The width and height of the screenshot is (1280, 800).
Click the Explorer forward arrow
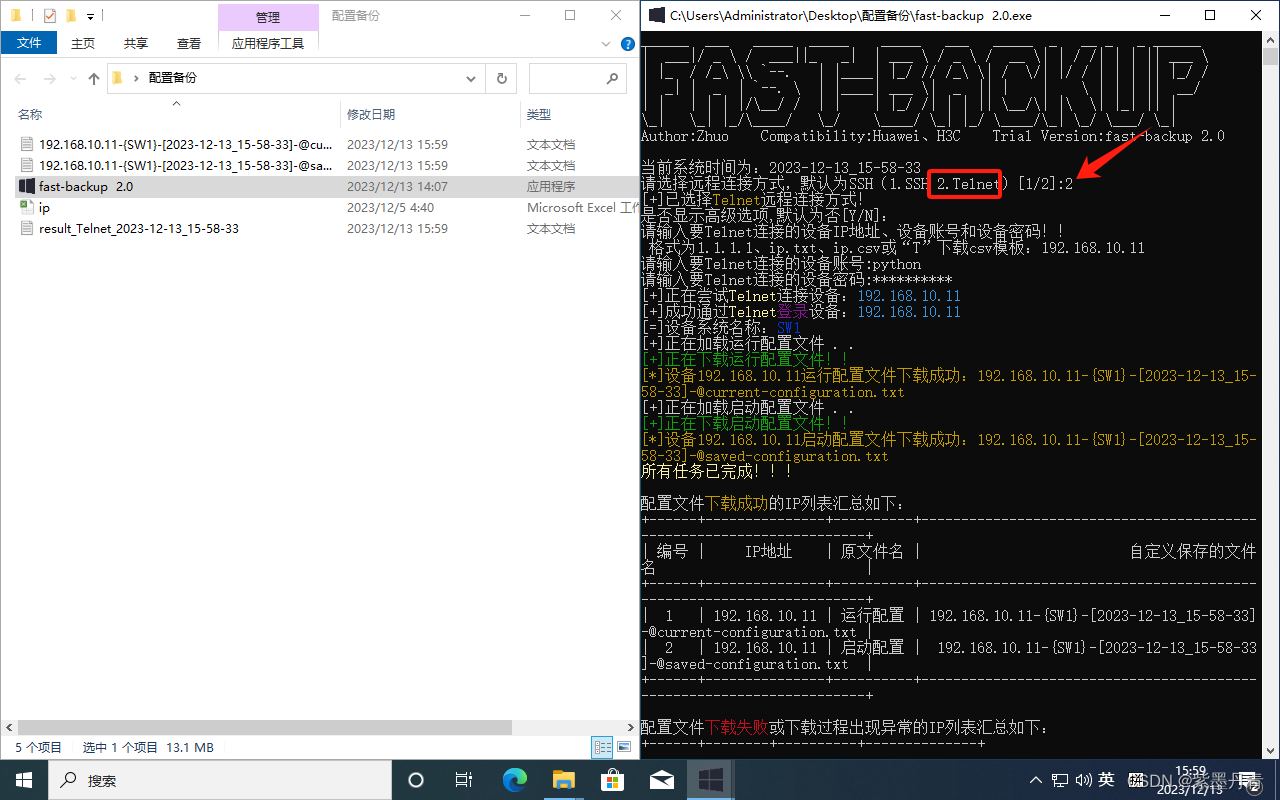[x=49, y=78]
